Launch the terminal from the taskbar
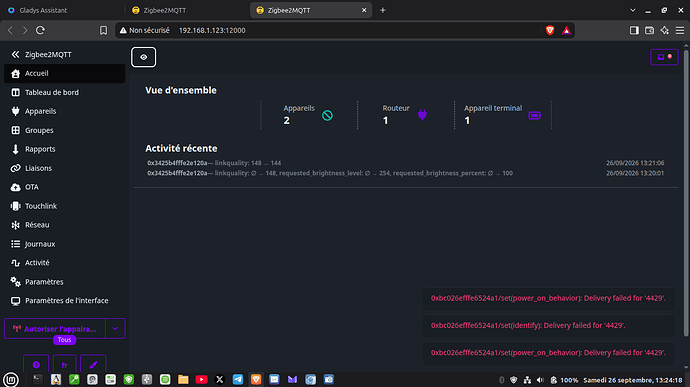This screenshot has width=690, height=387. click(37, 379)
